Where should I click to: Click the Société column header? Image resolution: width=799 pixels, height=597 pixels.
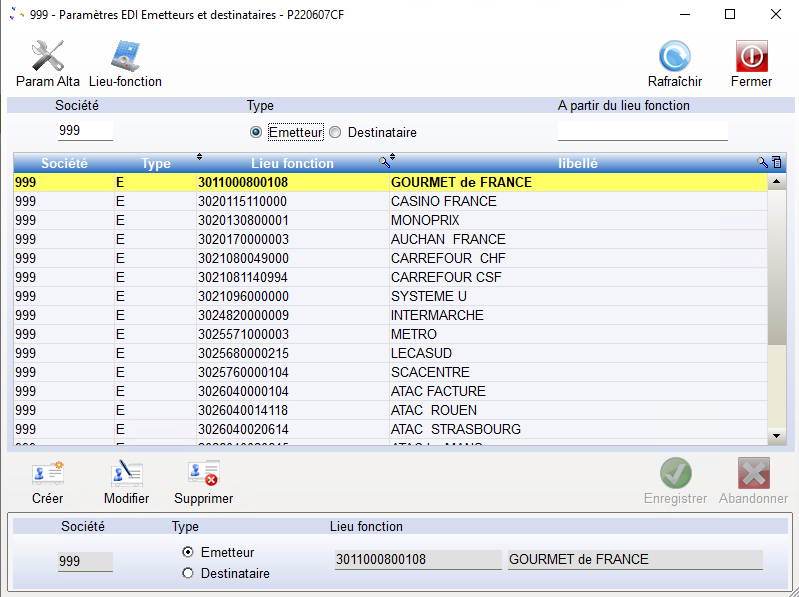pyautogui.click(x=64, y=163)
